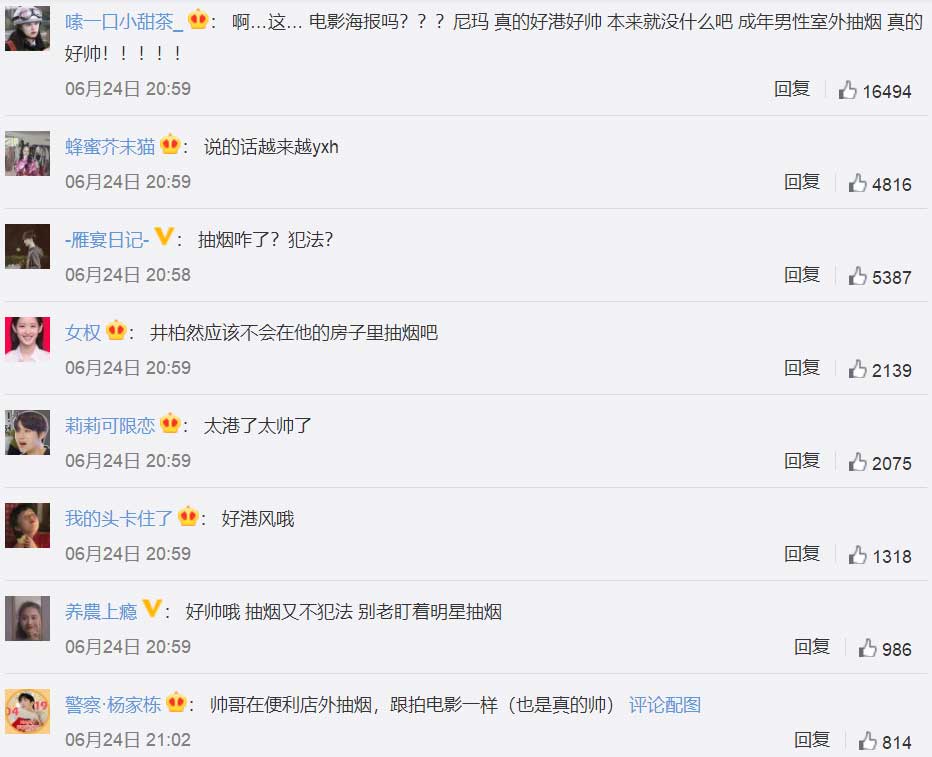932x757 pixels.
Task: Click the V badge beside -雁宴日记-
Action: point(163,236)
